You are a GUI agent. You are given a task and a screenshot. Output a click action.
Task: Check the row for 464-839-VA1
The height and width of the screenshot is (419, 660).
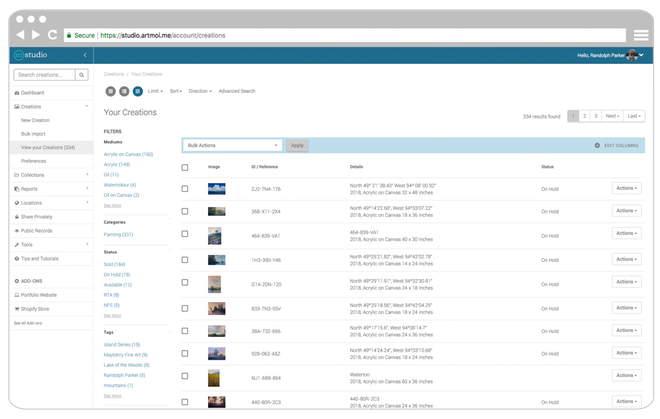pos(185,234)
